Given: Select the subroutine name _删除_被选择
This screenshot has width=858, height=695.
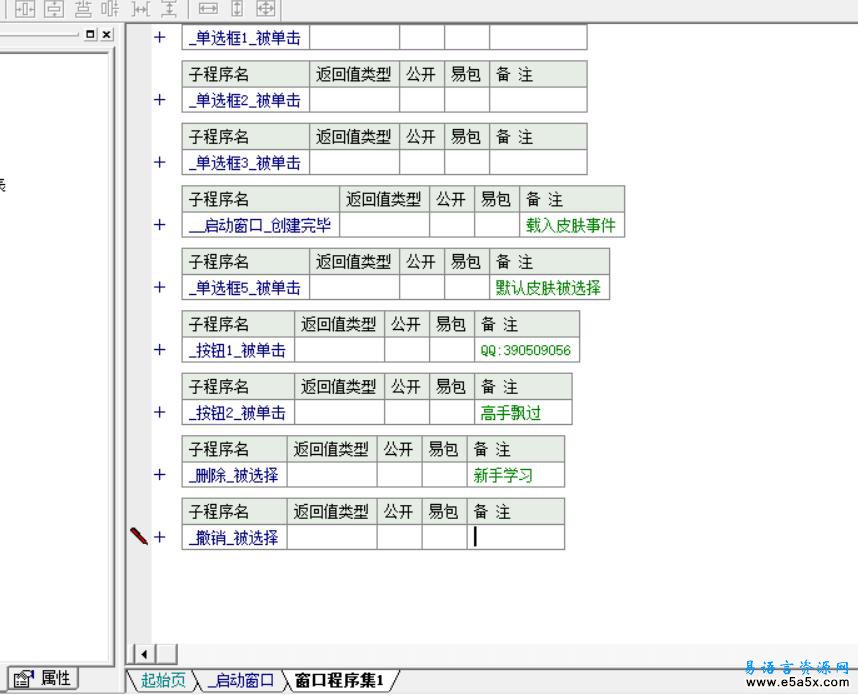Looking at the screenshot, I should 234,474.
